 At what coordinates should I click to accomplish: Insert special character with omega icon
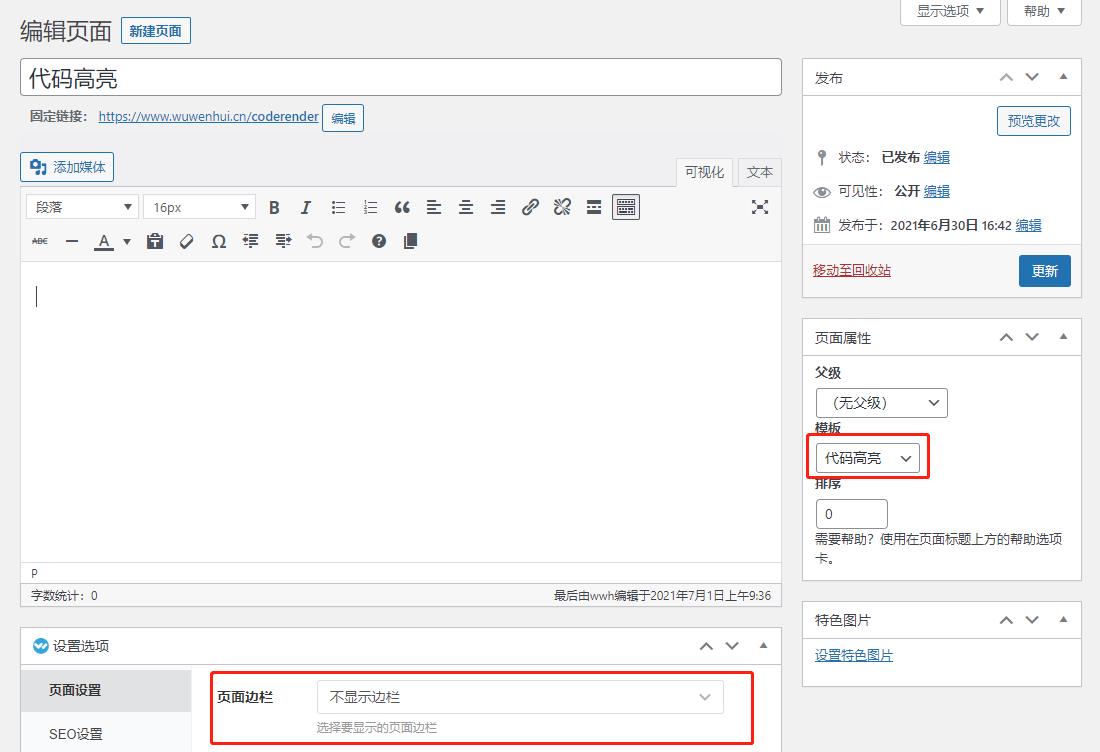[x=219, y=241]
